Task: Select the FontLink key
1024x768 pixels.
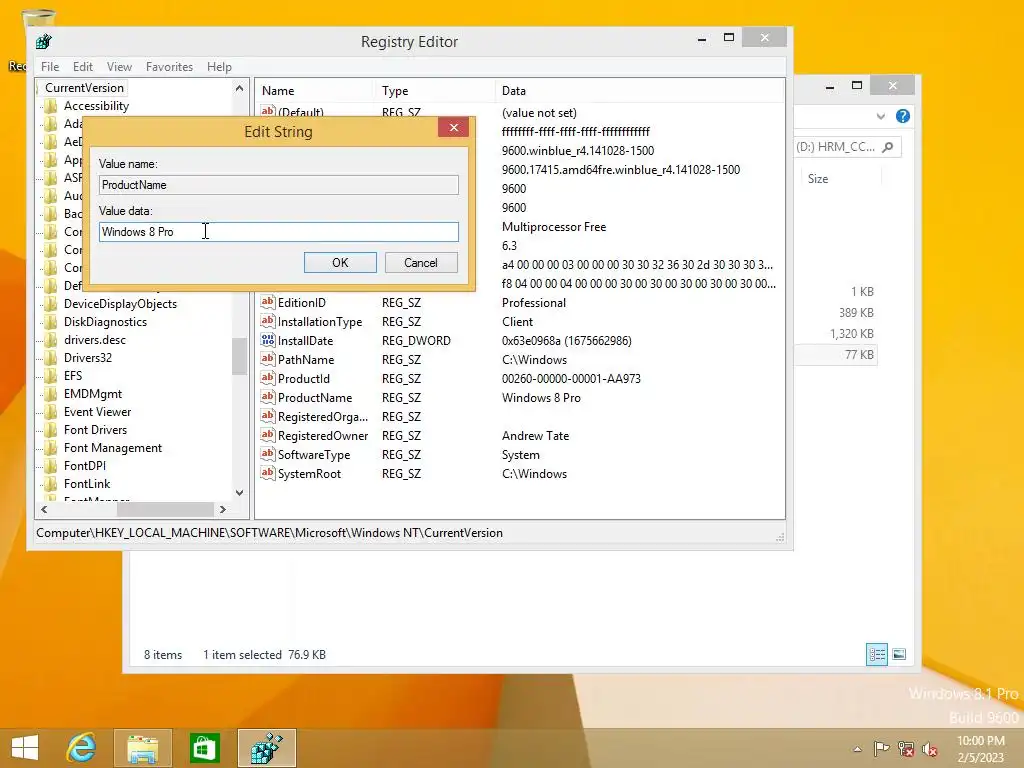Action: (87, 484)
